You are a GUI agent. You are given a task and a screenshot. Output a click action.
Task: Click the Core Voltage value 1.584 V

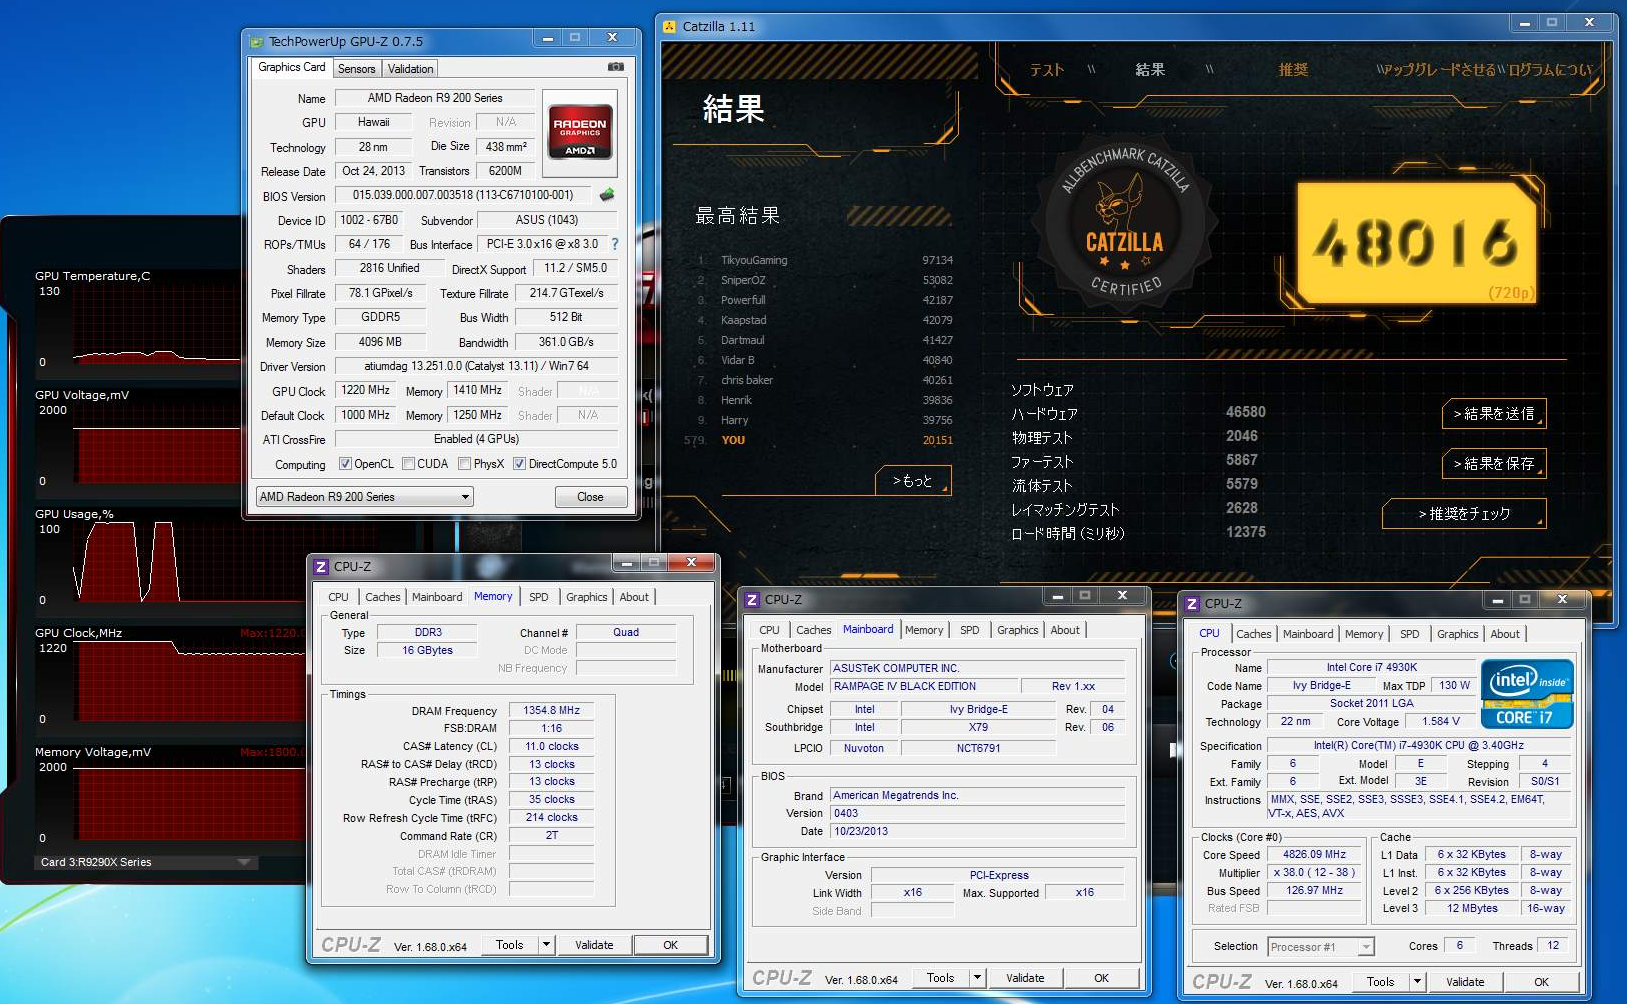pos(1441,721)
